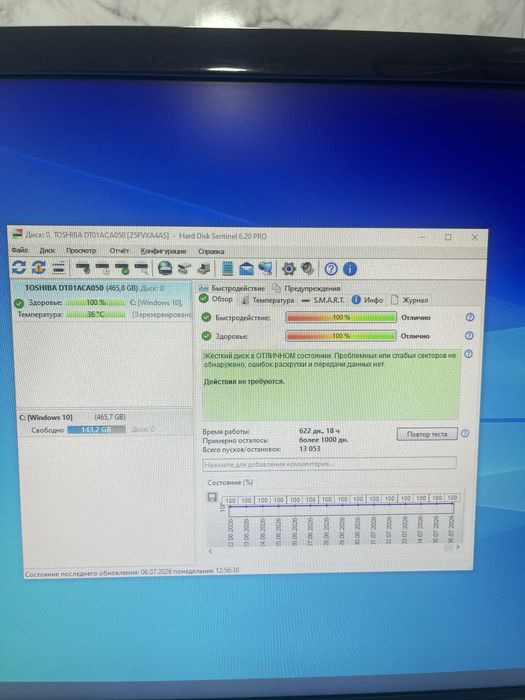Click the speaker sound settings icon
The height and width of the screenshot is (700, 525).
308,269
